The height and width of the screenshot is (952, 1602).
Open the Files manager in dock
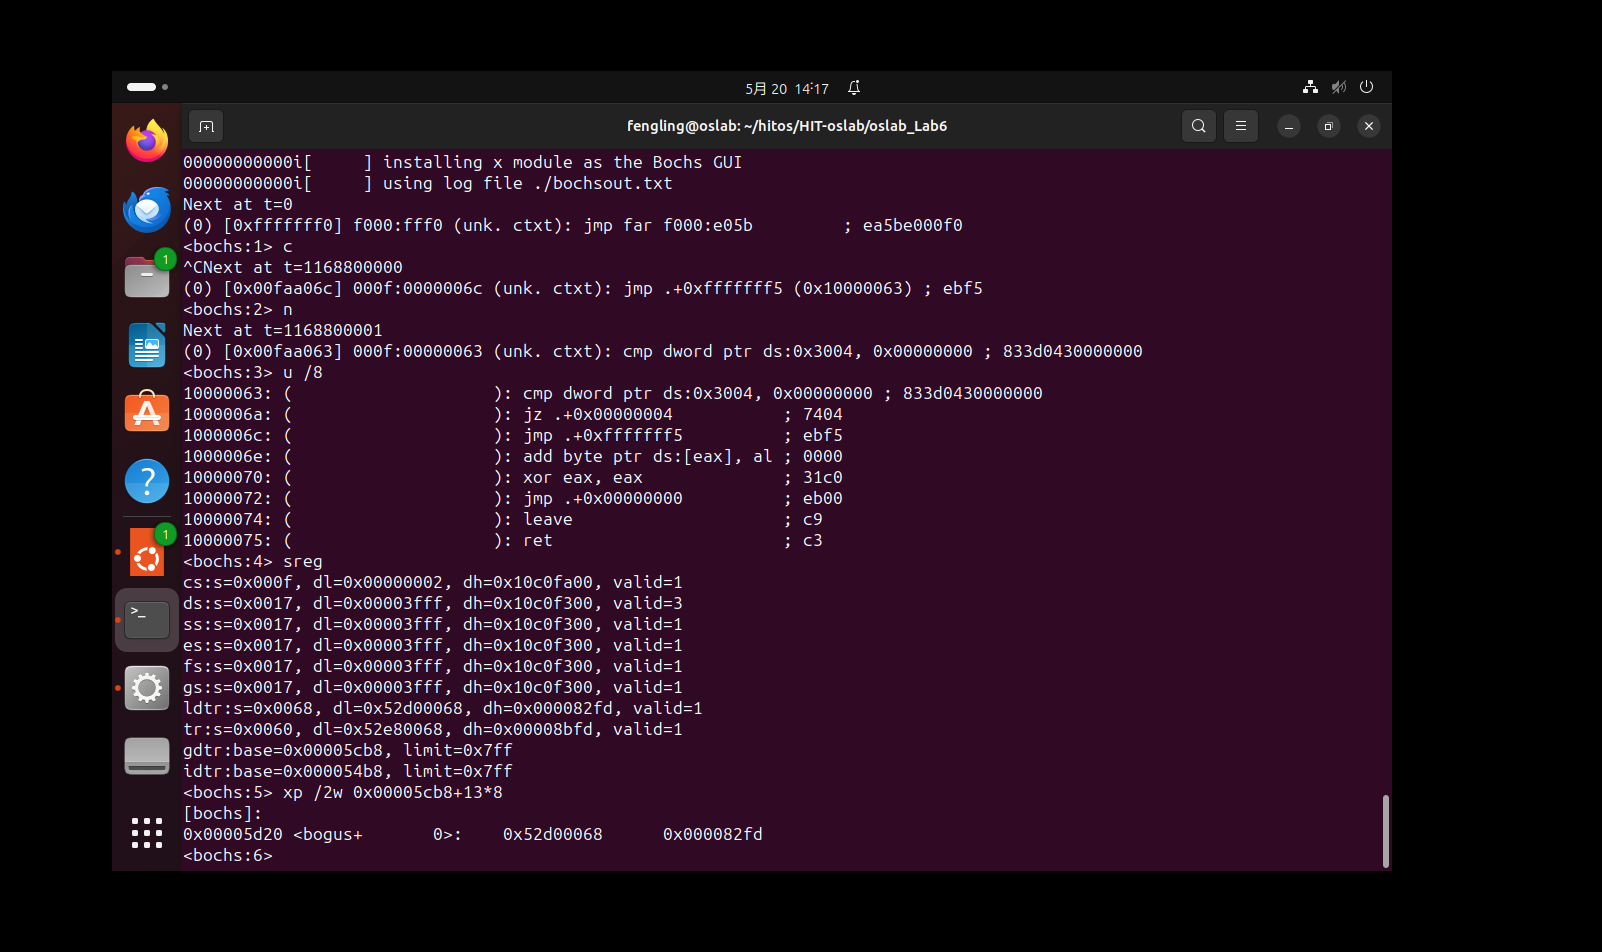[147, 277]
